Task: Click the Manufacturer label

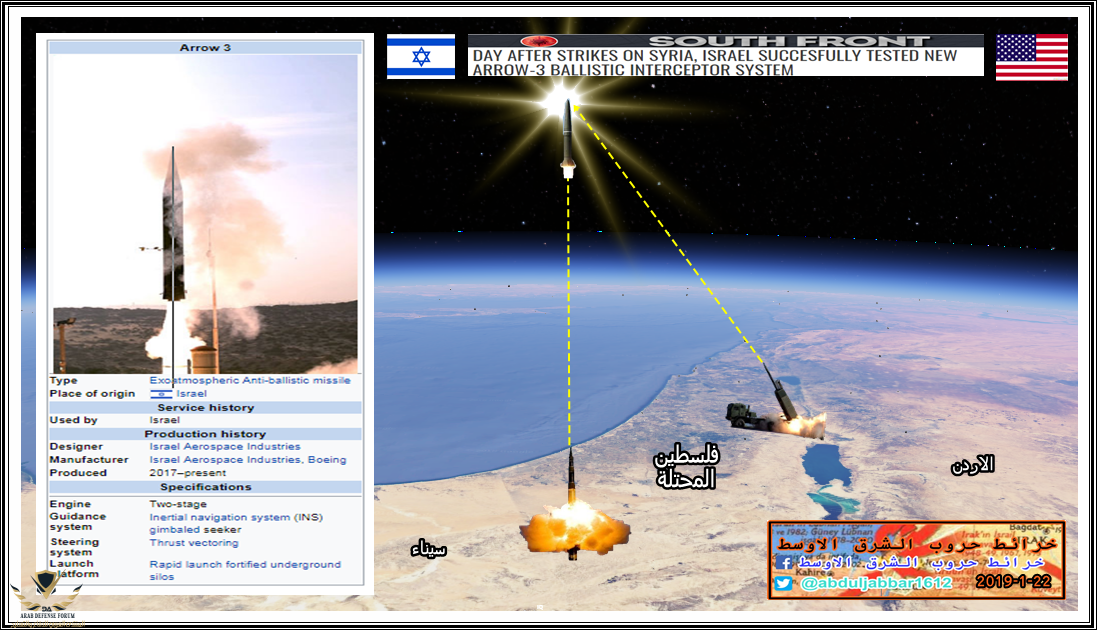Action: 89,460
